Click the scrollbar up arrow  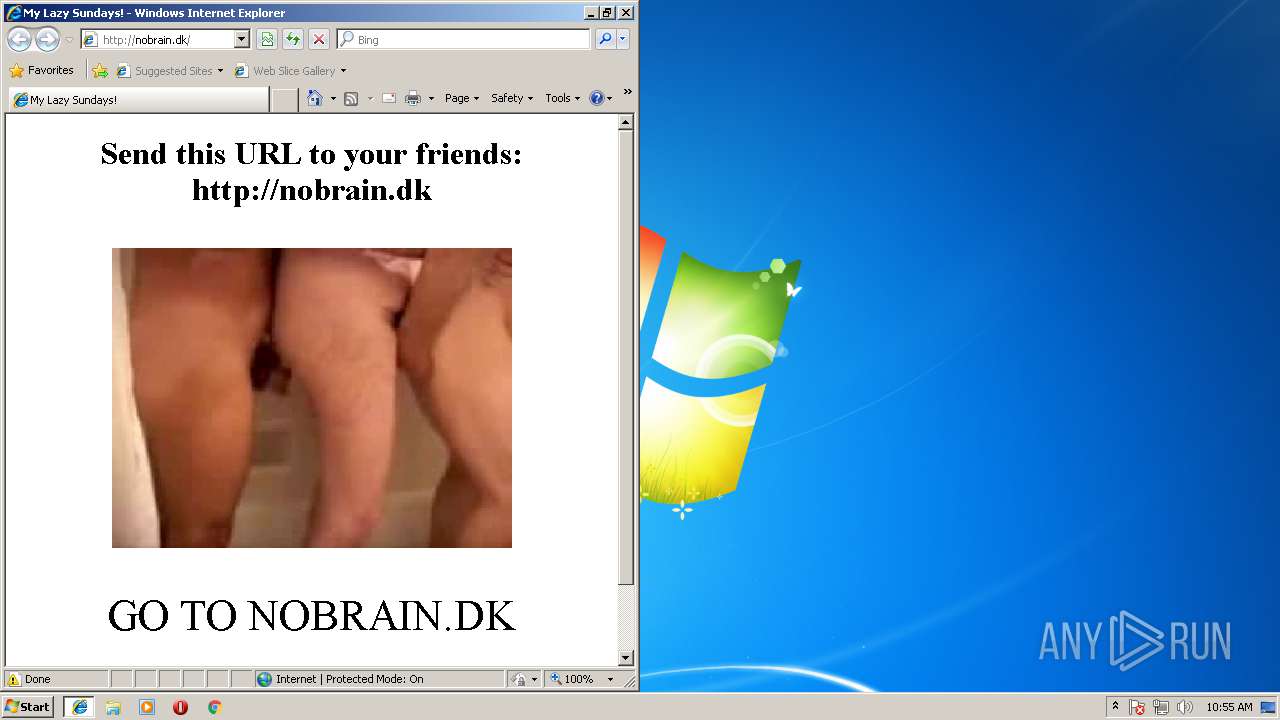626,123
